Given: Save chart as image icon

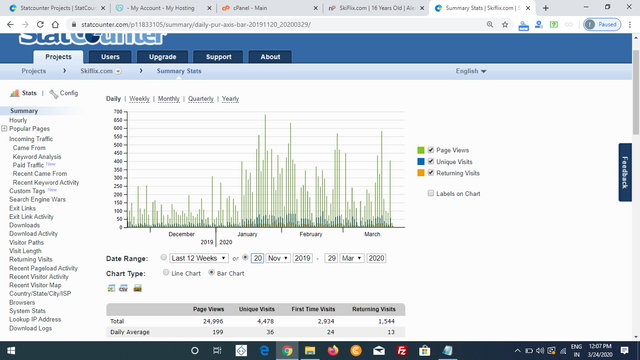Looking at the screenshot, I should point(138,288).
